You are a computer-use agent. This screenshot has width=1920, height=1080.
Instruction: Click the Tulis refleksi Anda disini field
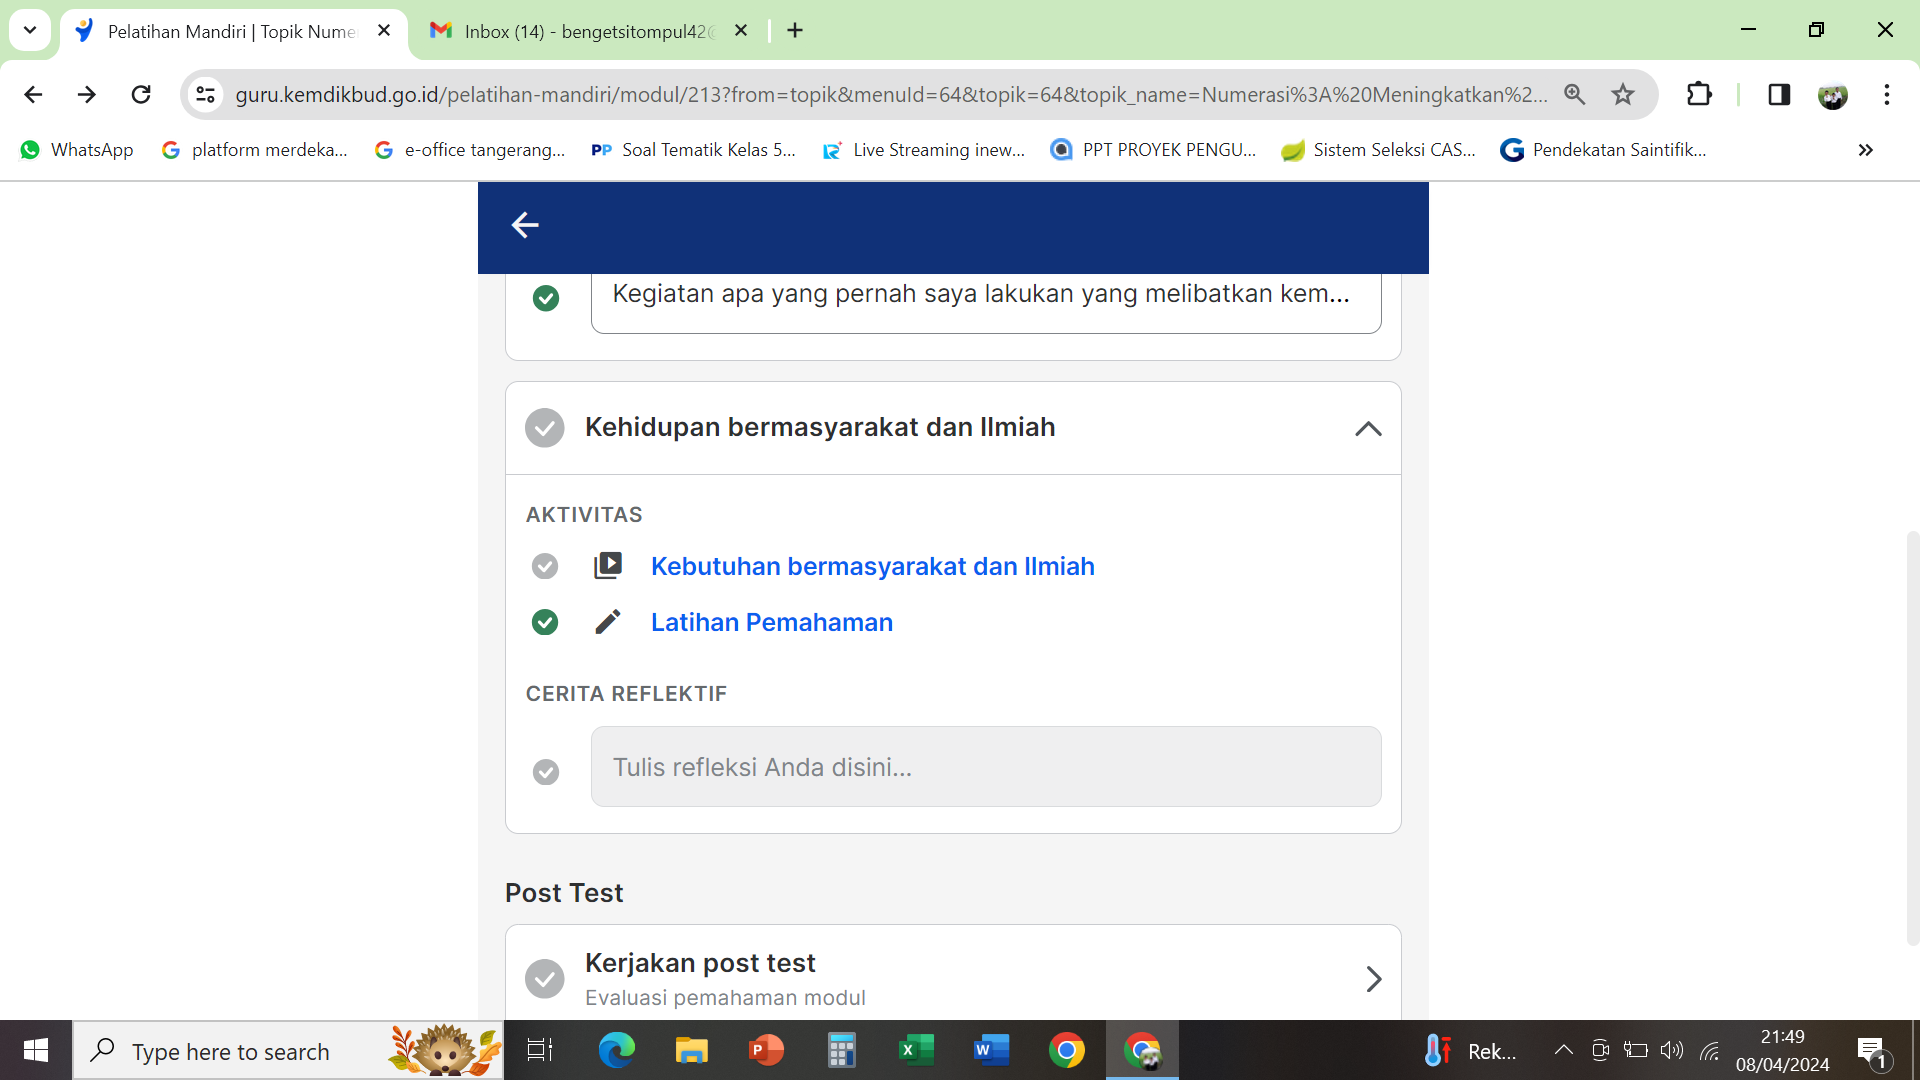[985, 767]
